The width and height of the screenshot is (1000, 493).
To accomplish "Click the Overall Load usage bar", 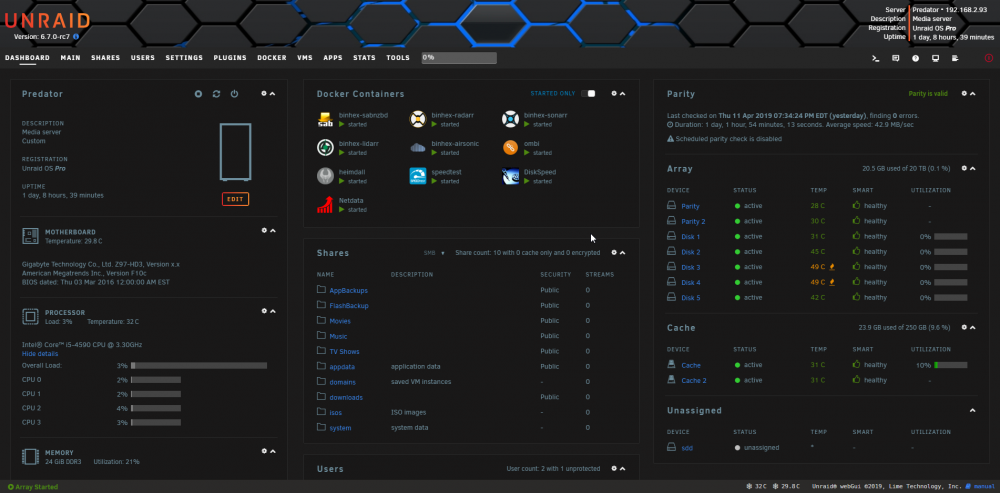I will coord(198,366).
